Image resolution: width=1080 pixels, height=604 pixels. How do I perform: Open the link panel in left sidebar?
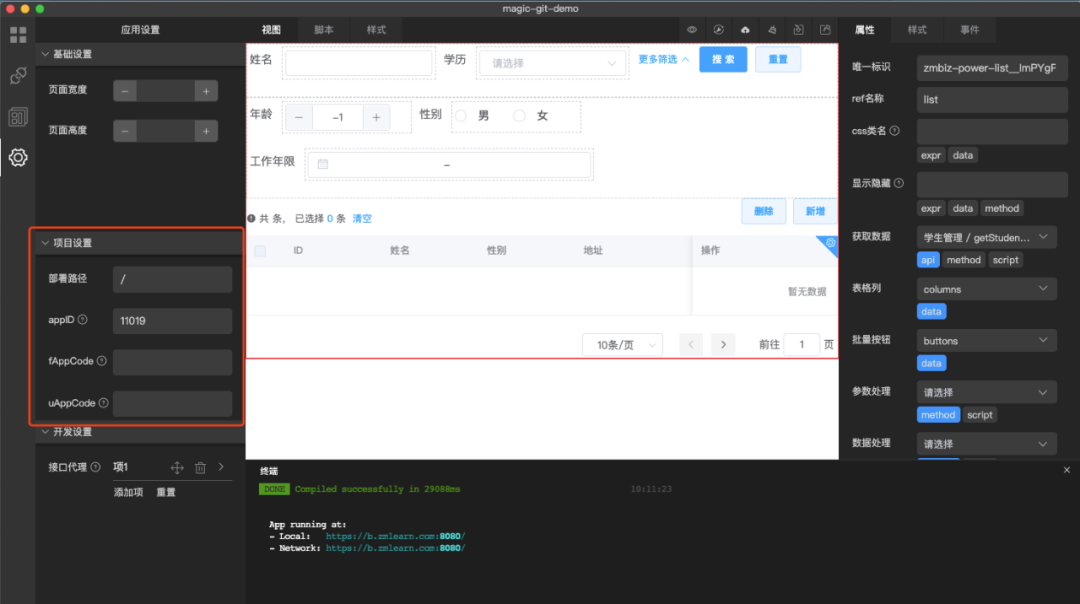click(x=18, y=75)
